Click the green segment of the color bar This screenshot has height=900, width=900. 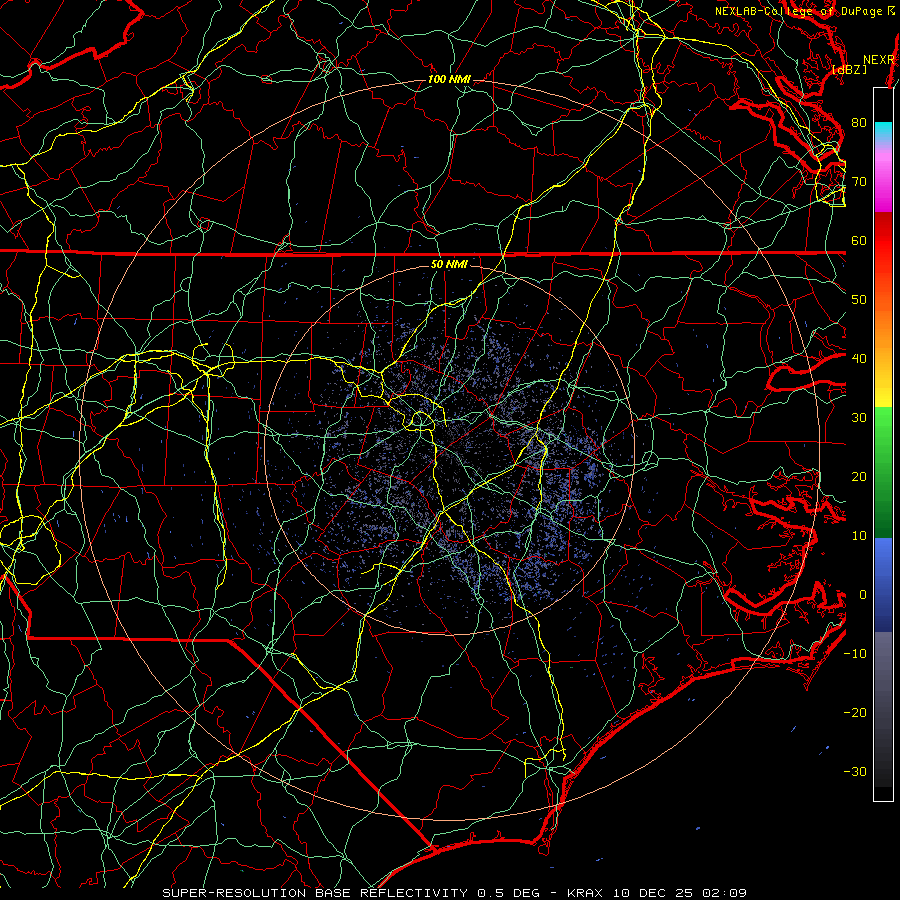tap(883, 472)
